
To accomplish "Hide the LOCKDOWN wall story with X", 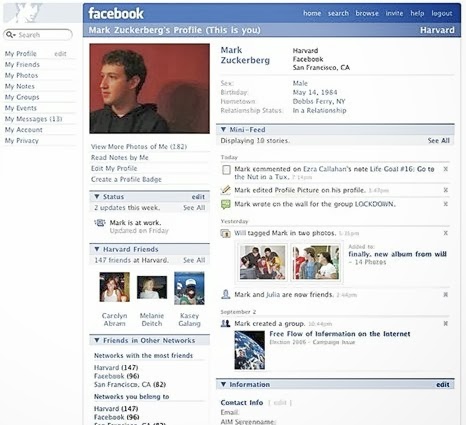I will pyautogui.click(x=445, y=204).
